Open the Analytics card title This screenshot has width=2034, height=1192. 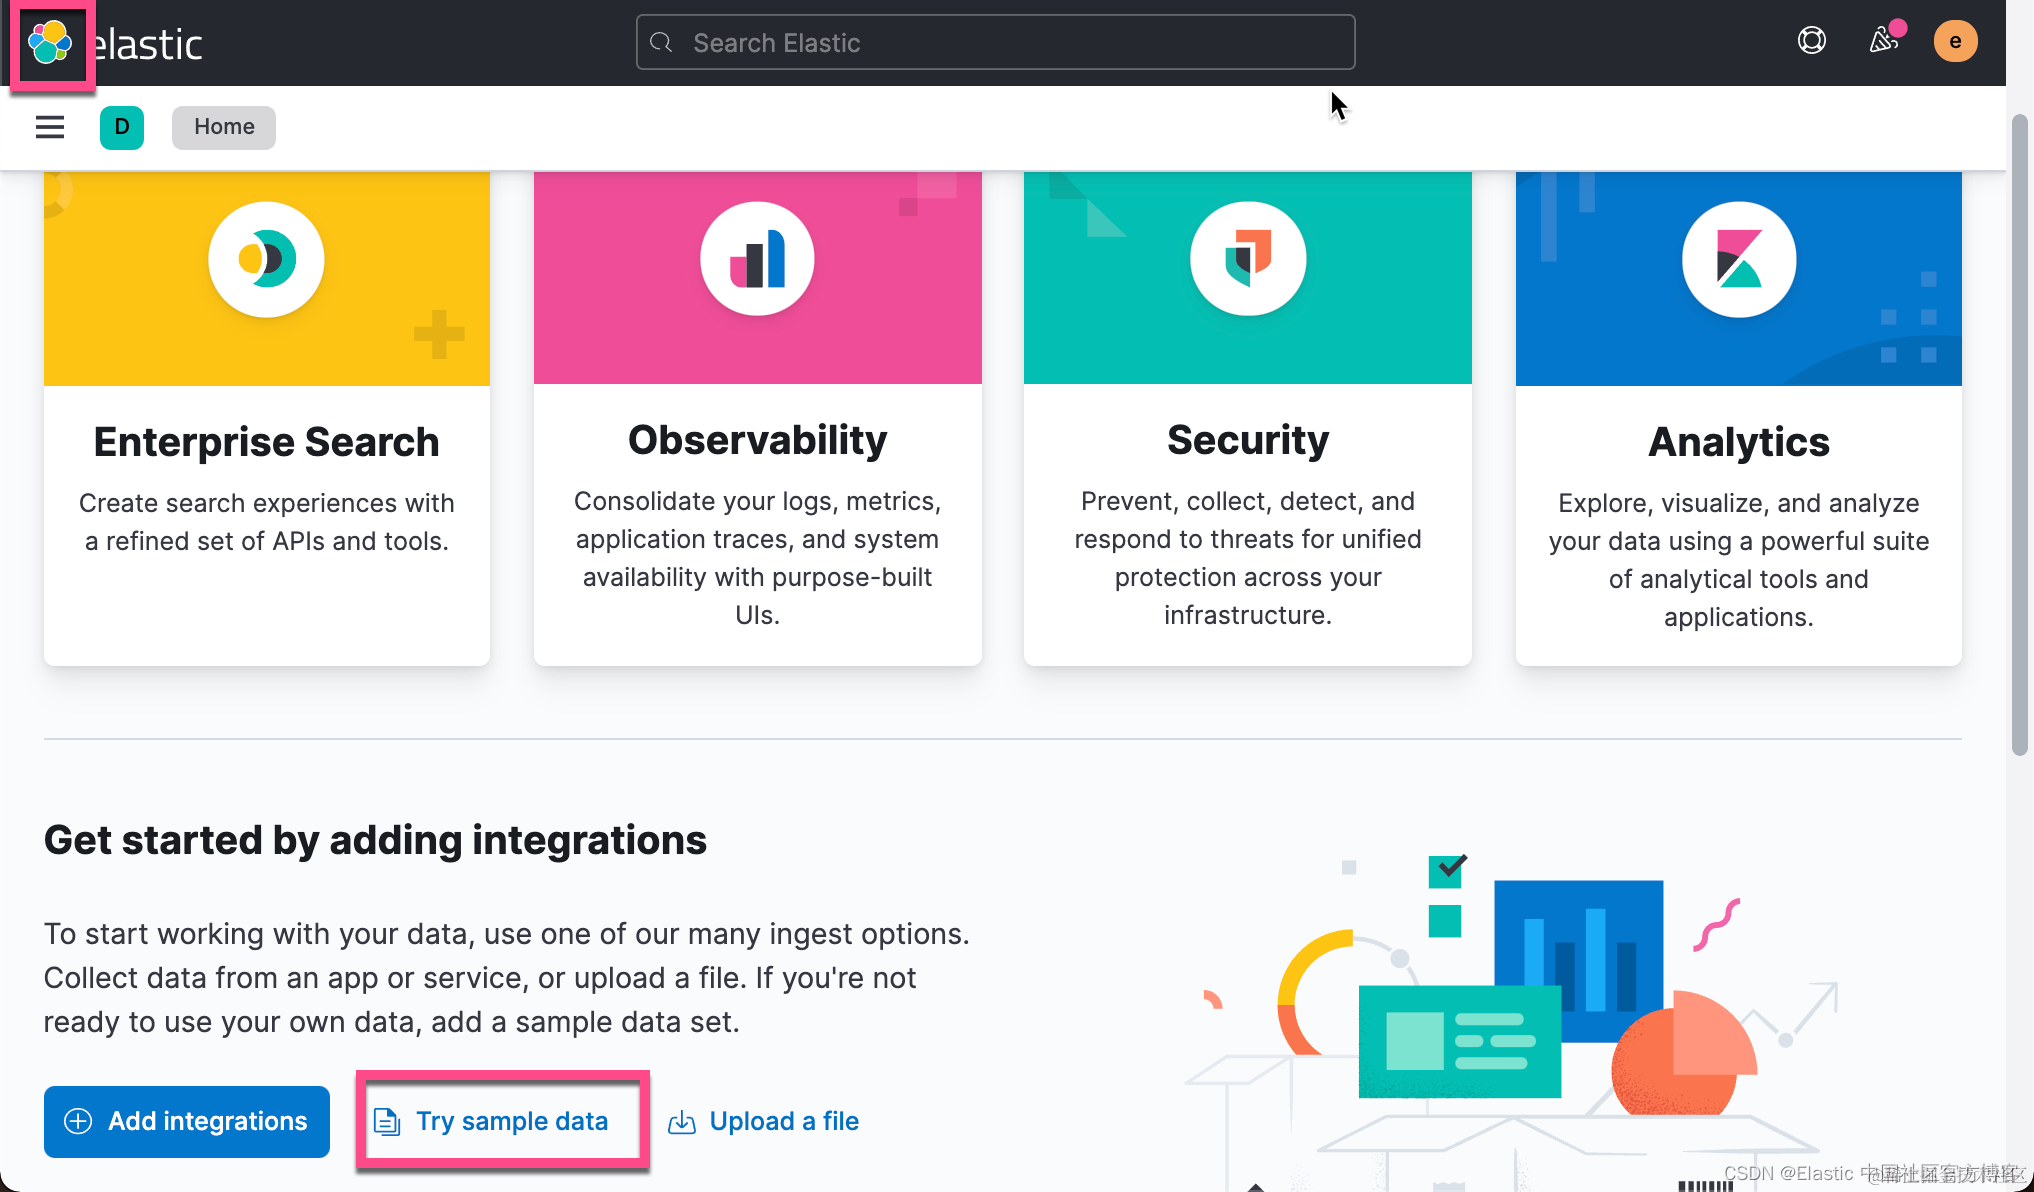click(1738, 442)
